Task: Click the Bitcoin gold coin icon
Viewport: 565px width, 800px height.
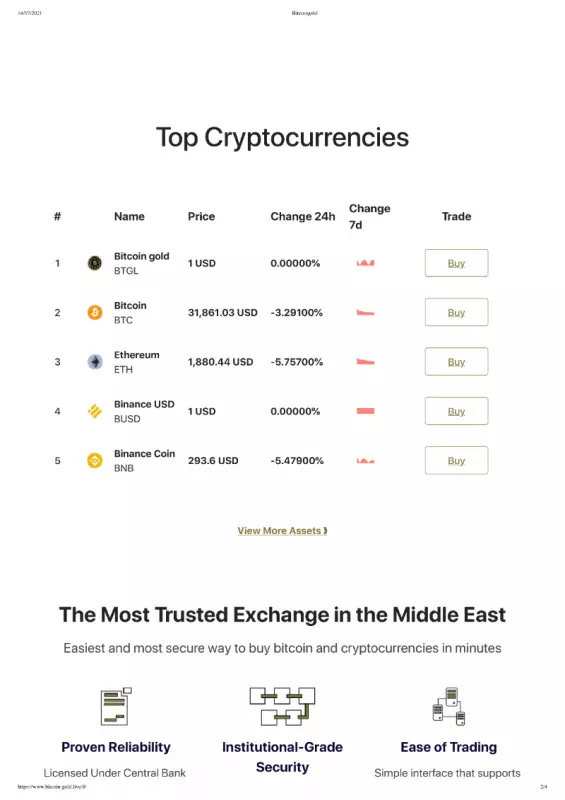Action: (x=94, y=263)
